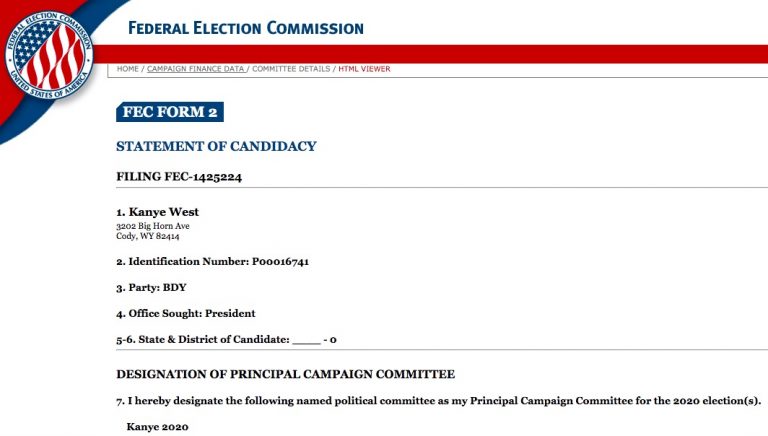The width and height of the screenshot is (768, 436).
Task: Click the Cody, WY 82414 address line
Action: coord(148,237)
